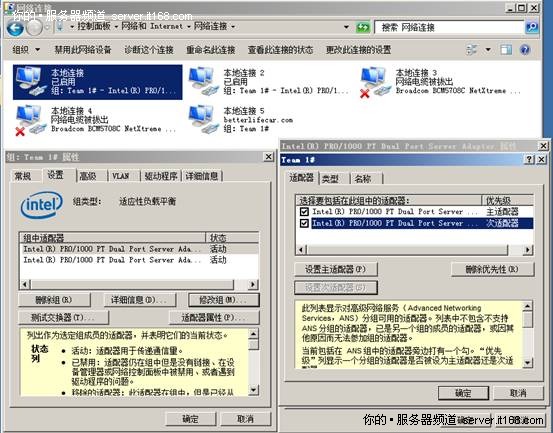
Task: Click the 测试交换器(T)... button
Action: point(63,318)
